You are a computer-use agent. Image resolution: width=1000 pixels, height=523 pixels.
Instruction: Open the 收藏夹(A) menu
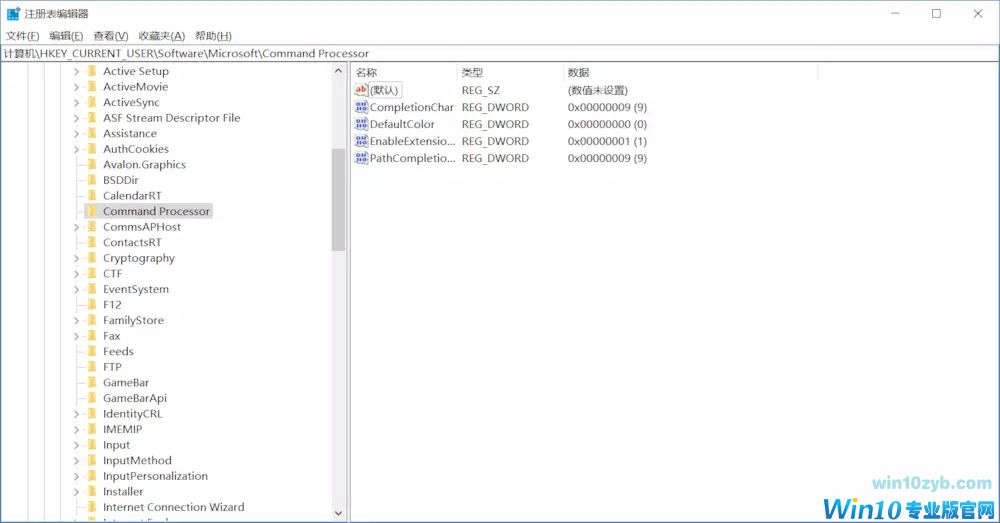161,36
